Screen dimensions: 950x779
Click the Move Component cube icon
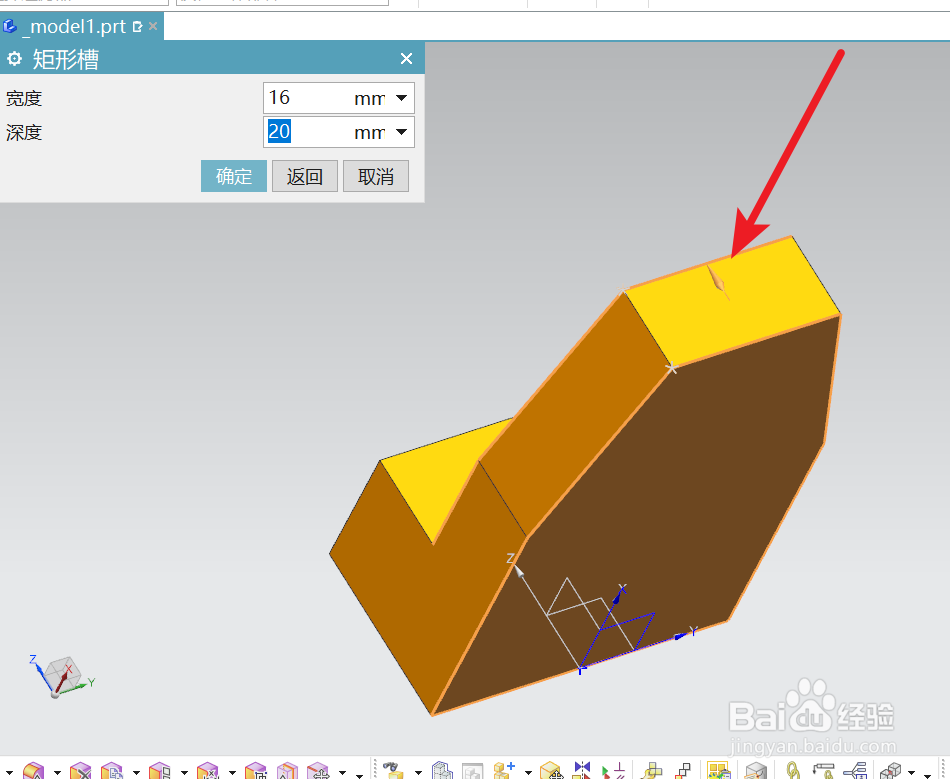[551, 771]
